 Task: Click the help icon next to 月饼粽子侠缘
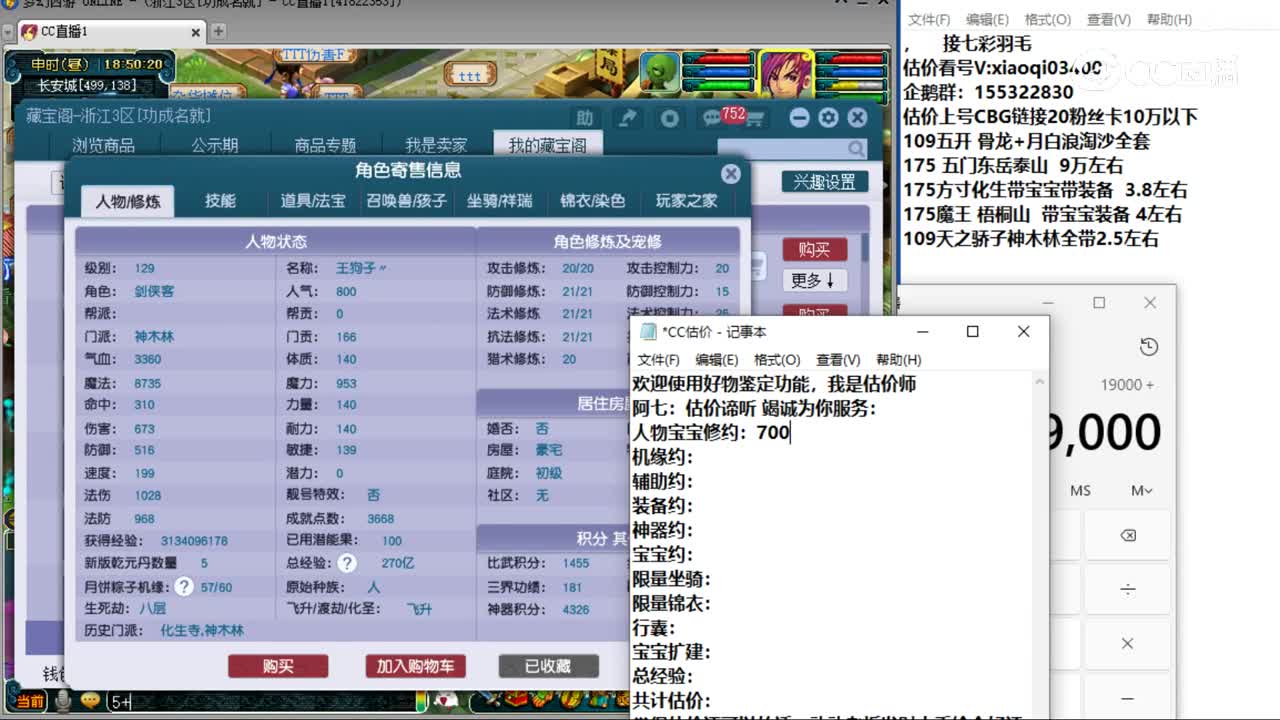pyautogui.click(x=182, y=588)
